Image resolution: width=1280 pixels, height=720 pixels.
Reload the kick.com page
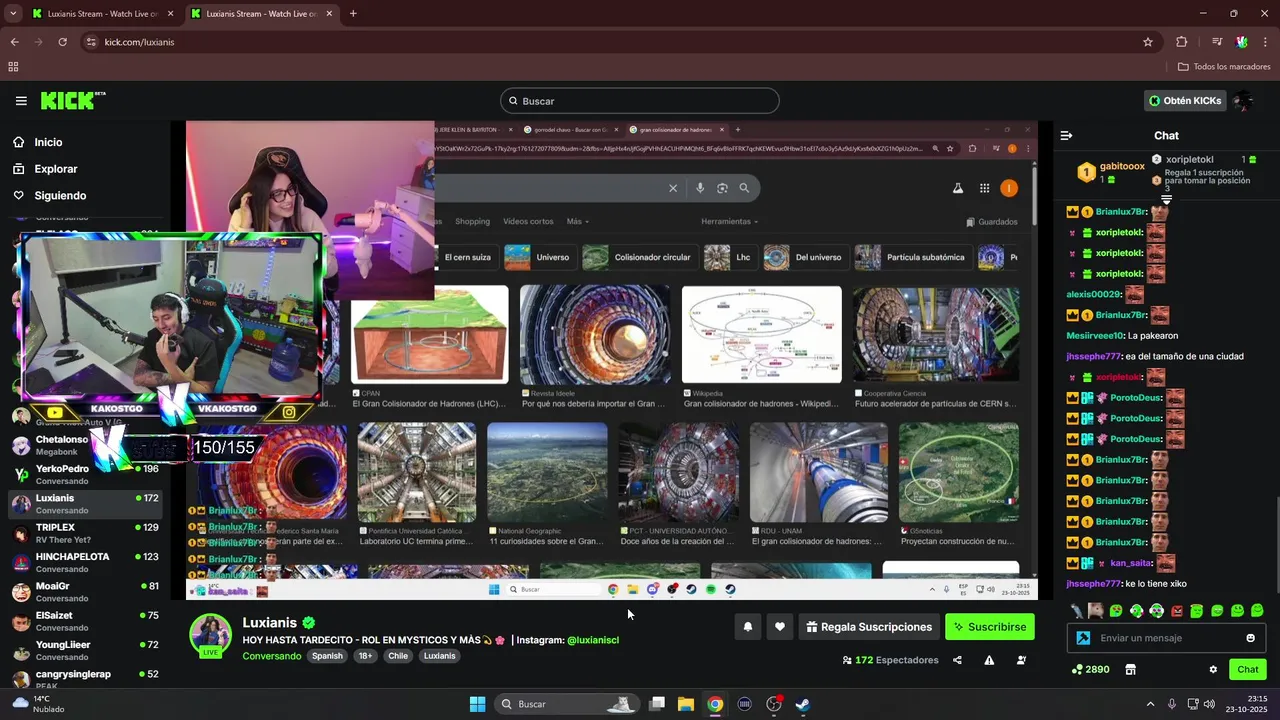click(x=62, y=42)
